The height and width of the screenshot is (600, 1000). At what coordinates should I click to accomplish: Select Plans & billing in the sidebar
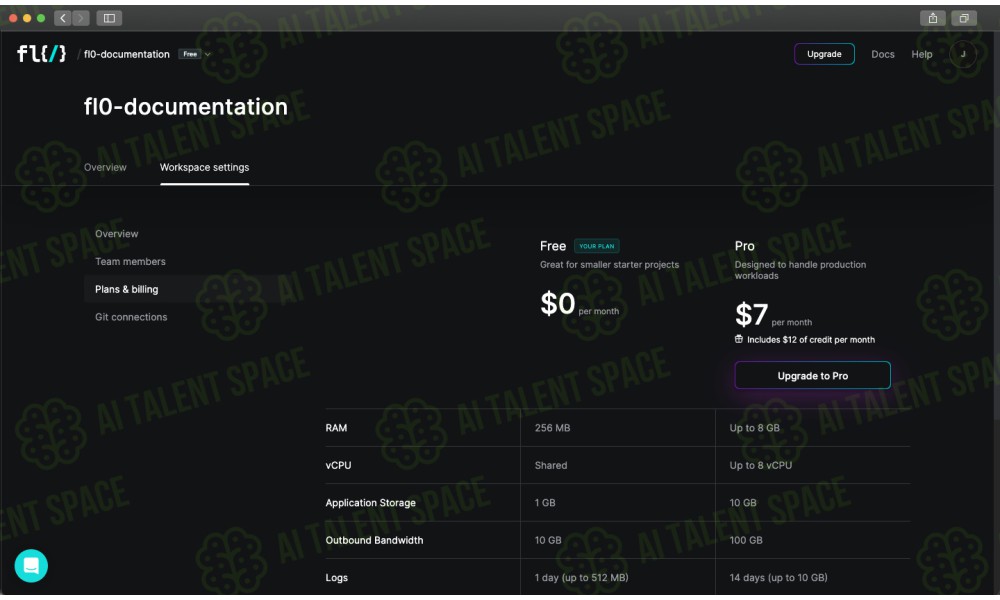tap(126, 289)
